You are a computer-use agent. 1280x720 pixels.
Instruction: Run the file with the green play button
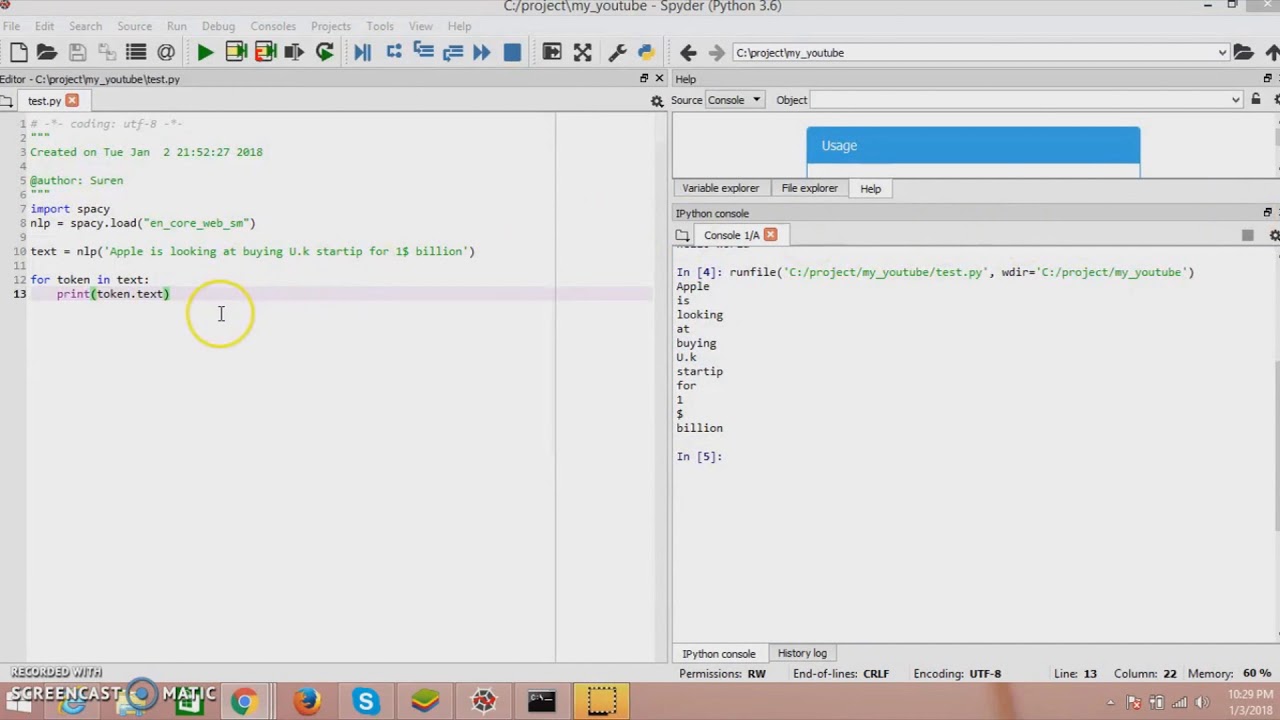205,52
